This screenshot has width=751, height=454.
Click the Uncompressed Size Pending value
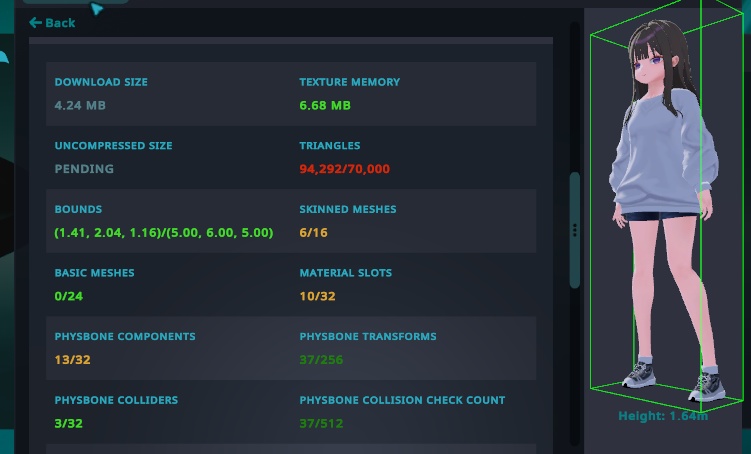click(84, 169)
